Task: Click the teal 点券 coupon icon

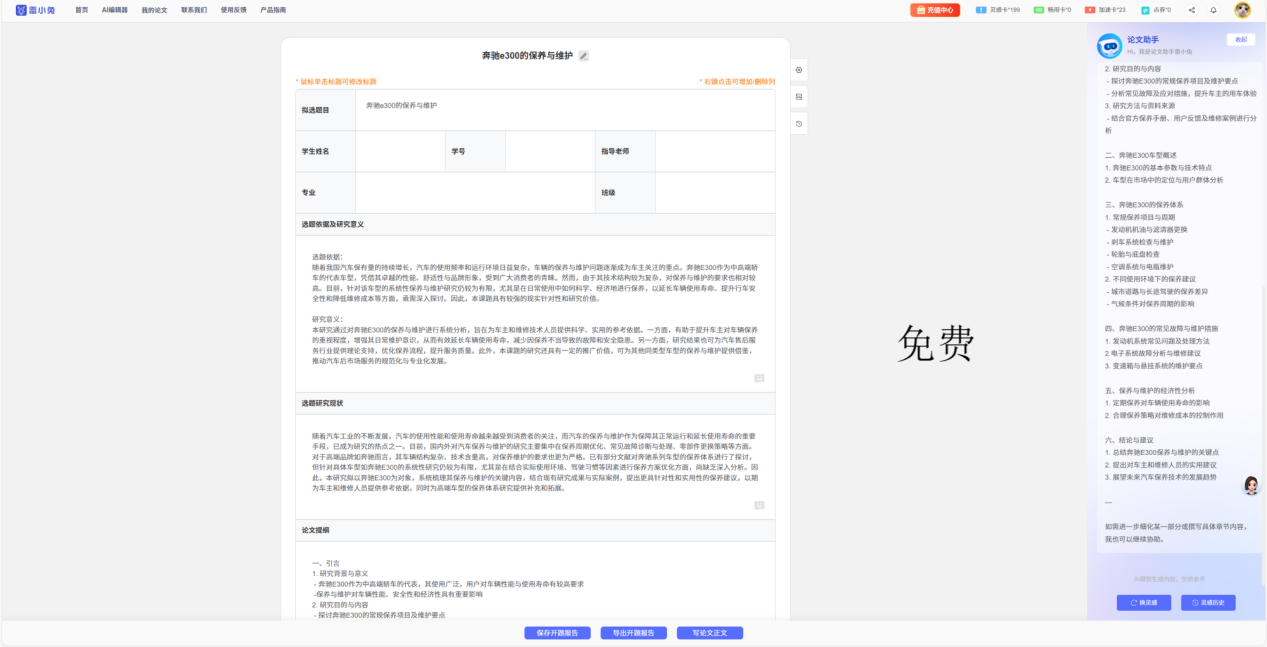Action: click(1145, 10)
